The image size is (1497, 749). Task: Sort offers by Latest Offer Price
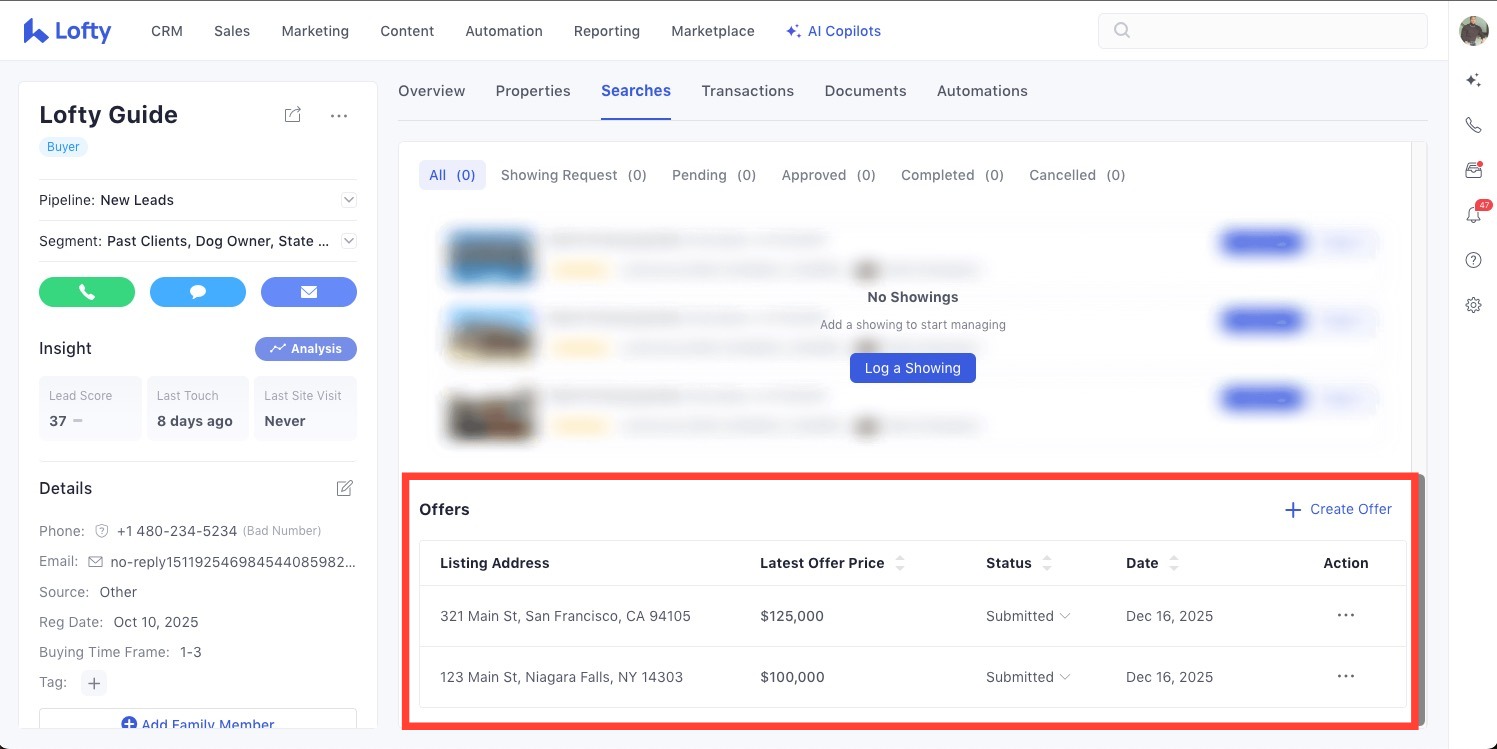(899, 563)
